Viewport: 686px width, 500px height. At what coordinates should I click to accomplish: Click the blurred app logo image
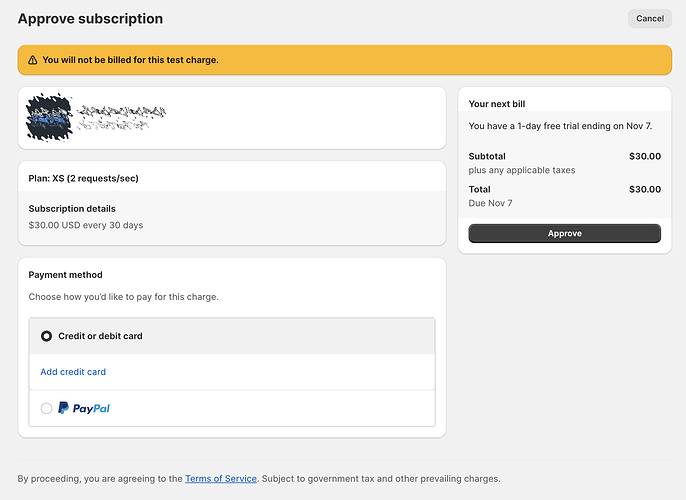tap(51, 118)
